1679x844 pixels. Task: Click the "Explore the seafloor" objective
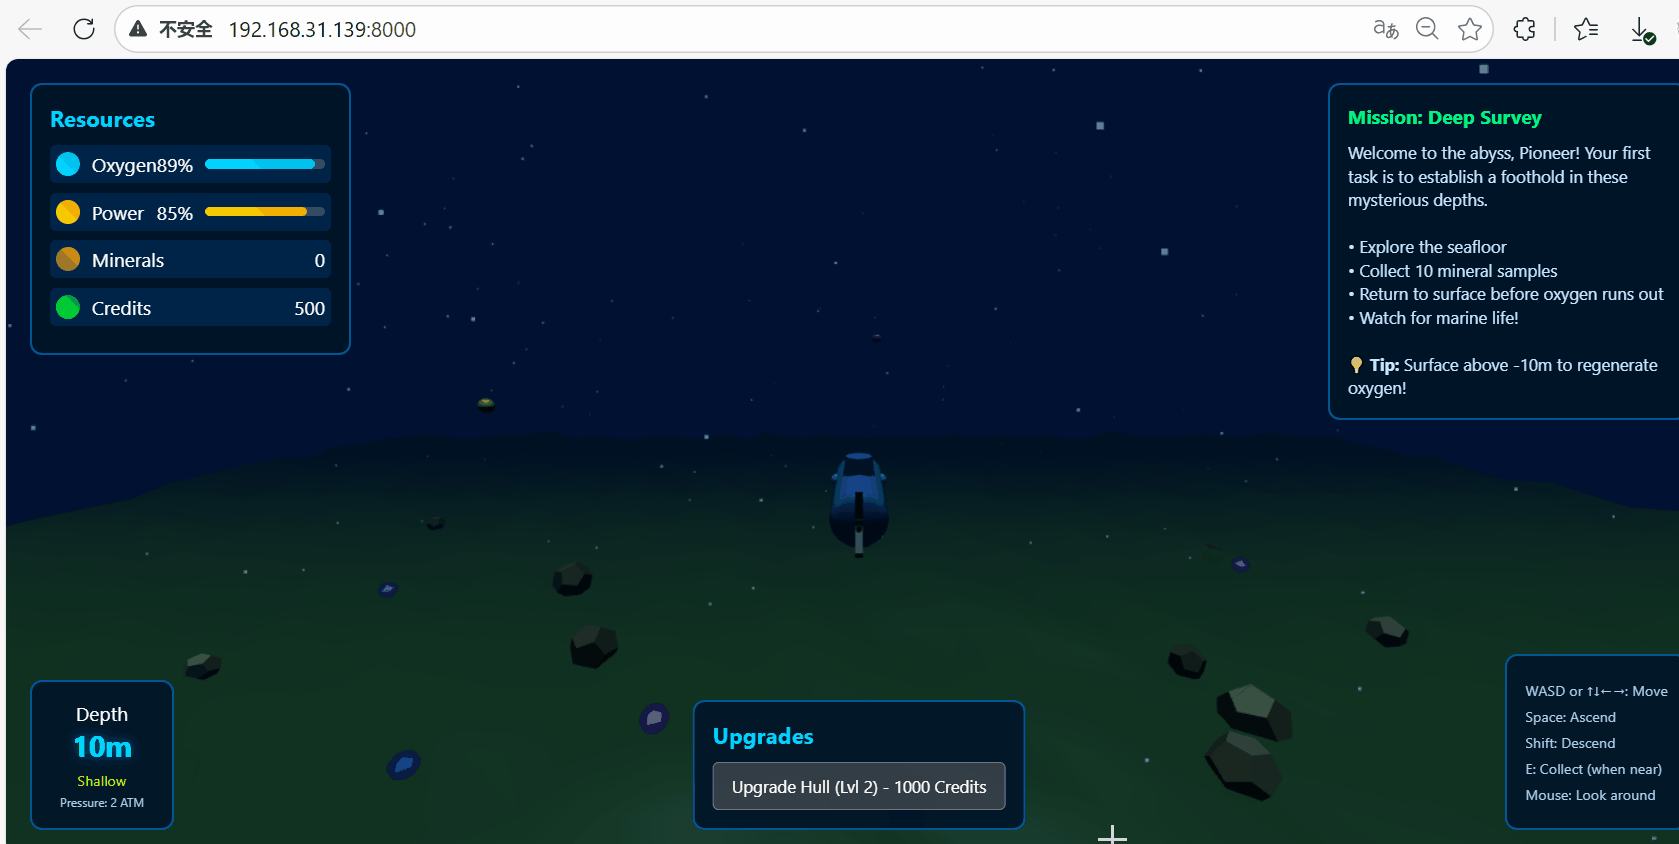(1432, 247)
